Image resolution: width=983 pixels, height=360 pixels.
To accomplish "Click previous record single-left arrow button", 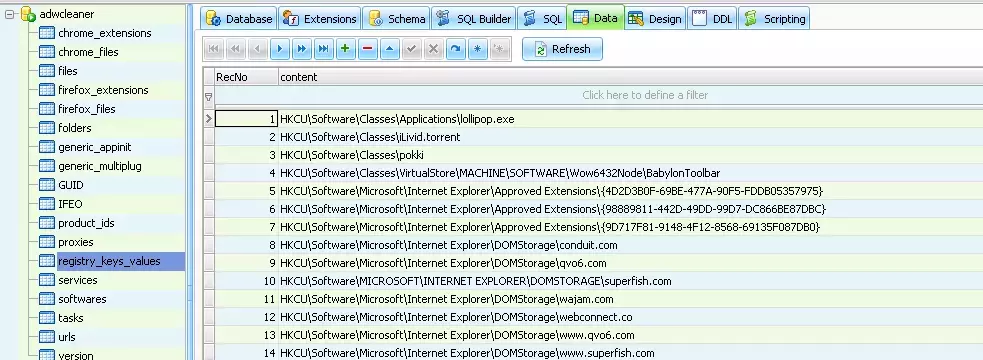I will click(x=258, y=49).
